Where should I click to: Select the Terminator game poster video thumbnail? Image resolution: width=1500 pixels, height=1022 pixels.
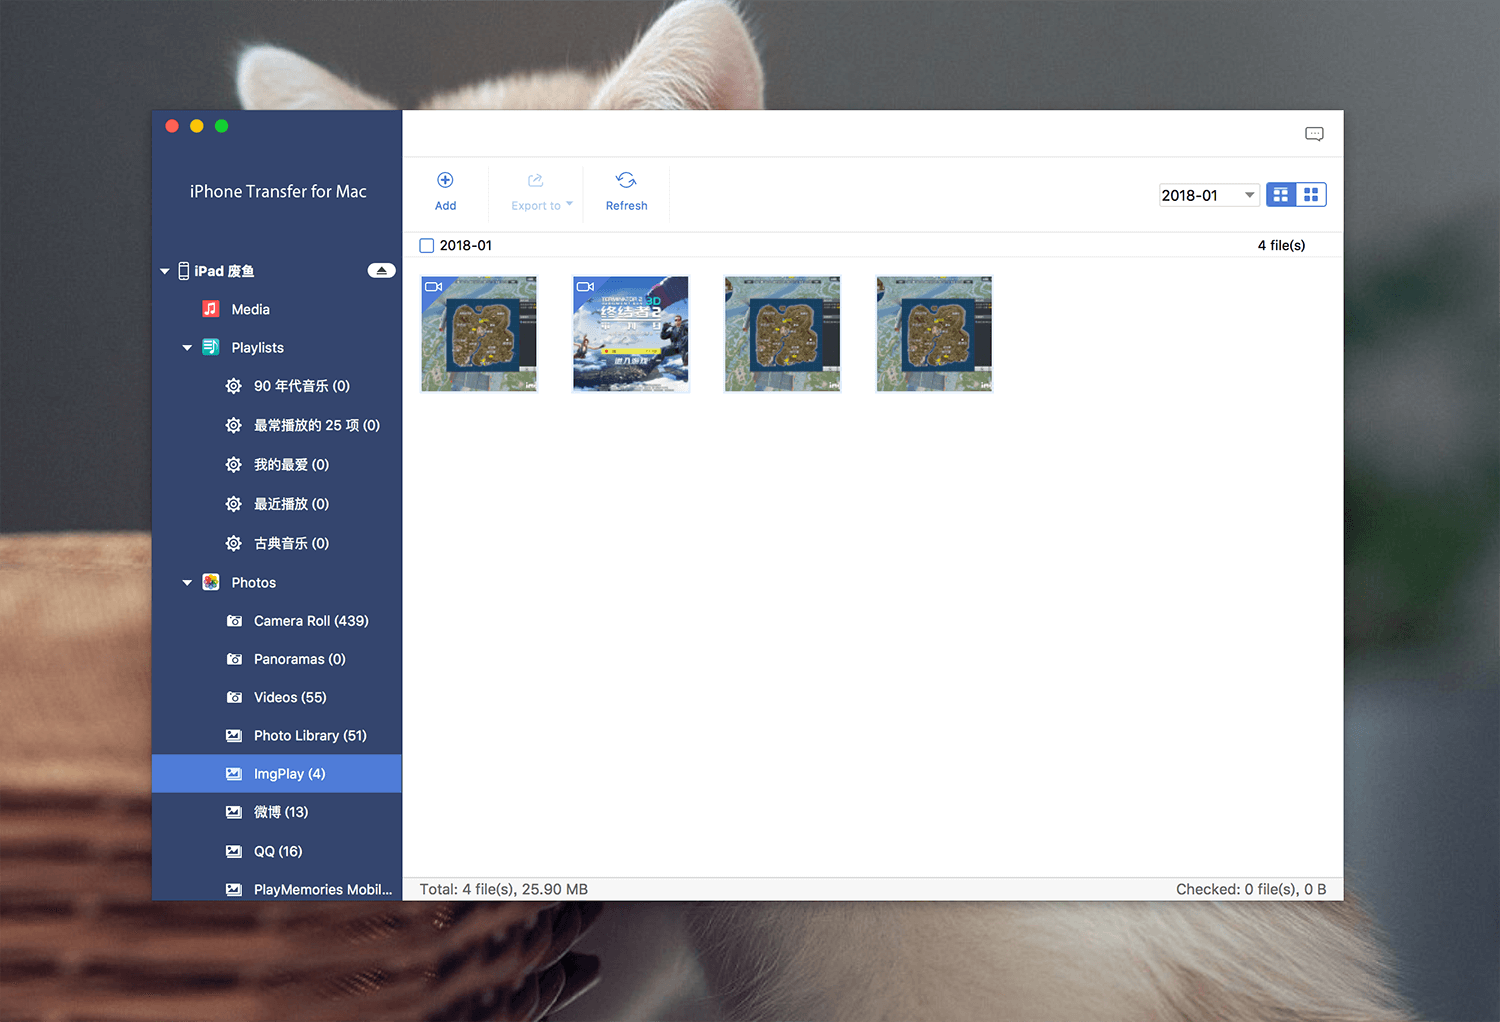click(631, 334)
